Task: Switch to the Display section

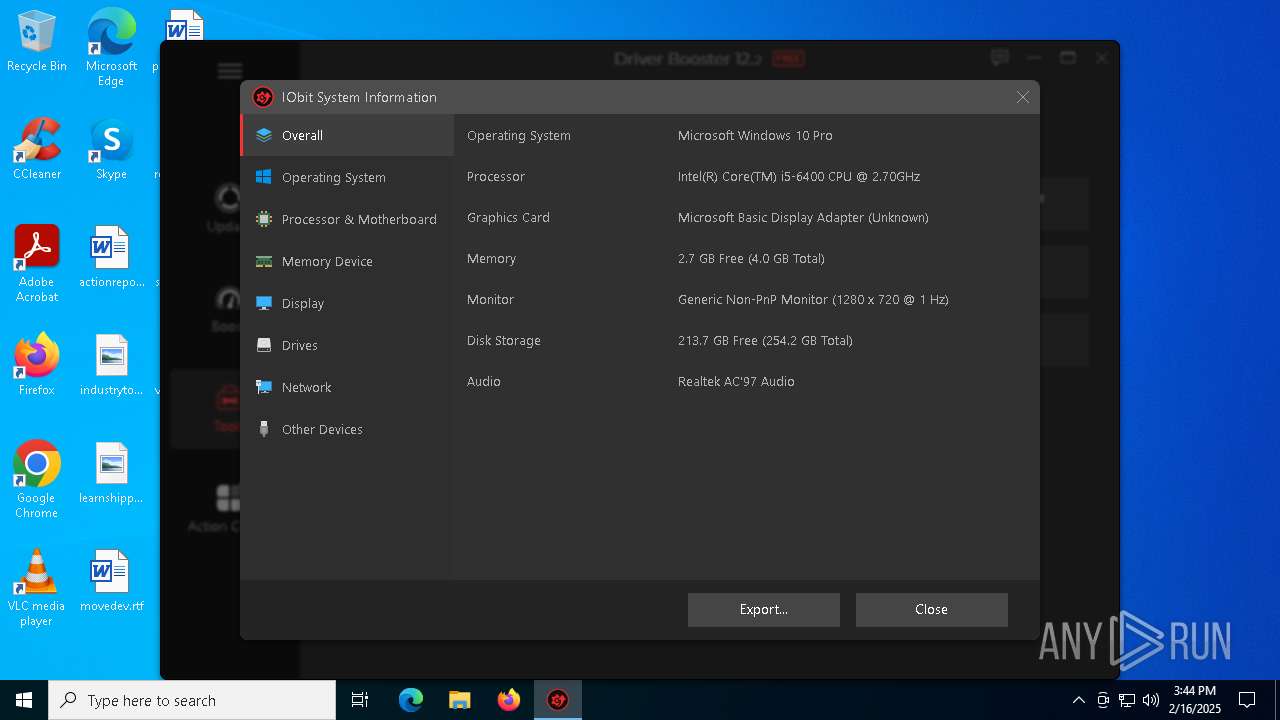Action: 347,303
